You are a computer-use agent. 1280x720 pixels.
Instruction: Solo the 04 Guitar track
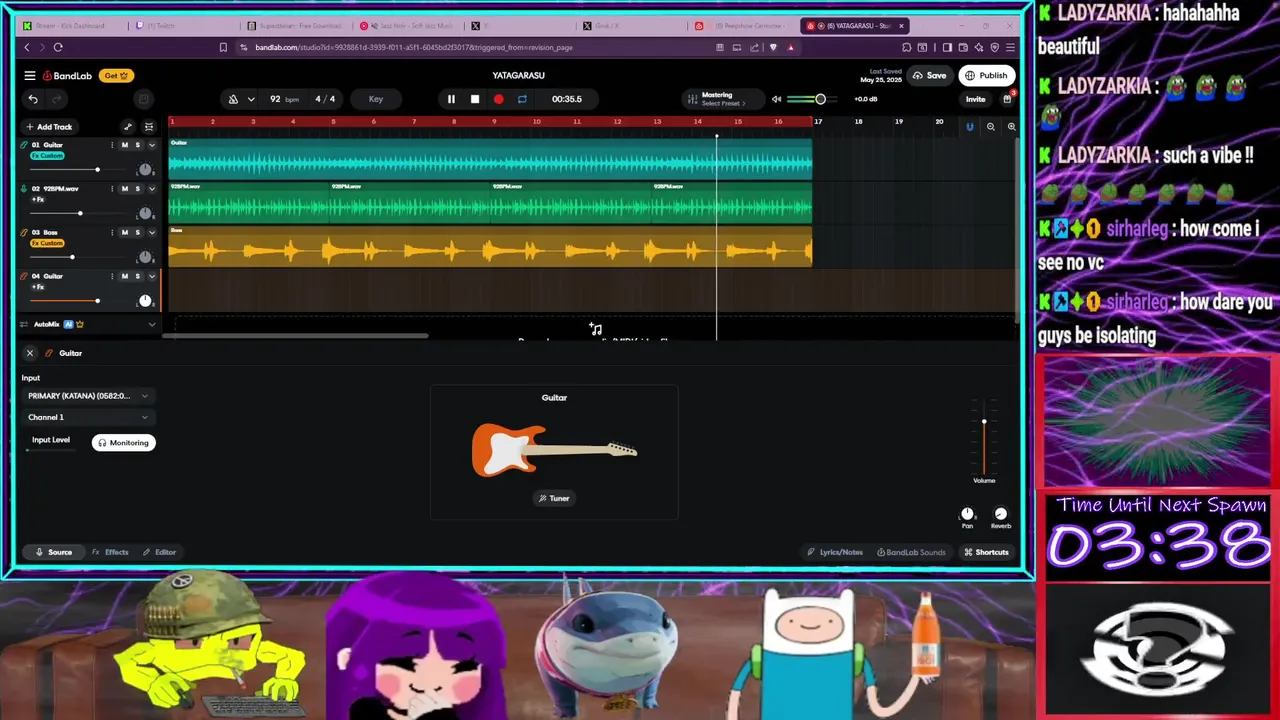[x=137, y=276]
